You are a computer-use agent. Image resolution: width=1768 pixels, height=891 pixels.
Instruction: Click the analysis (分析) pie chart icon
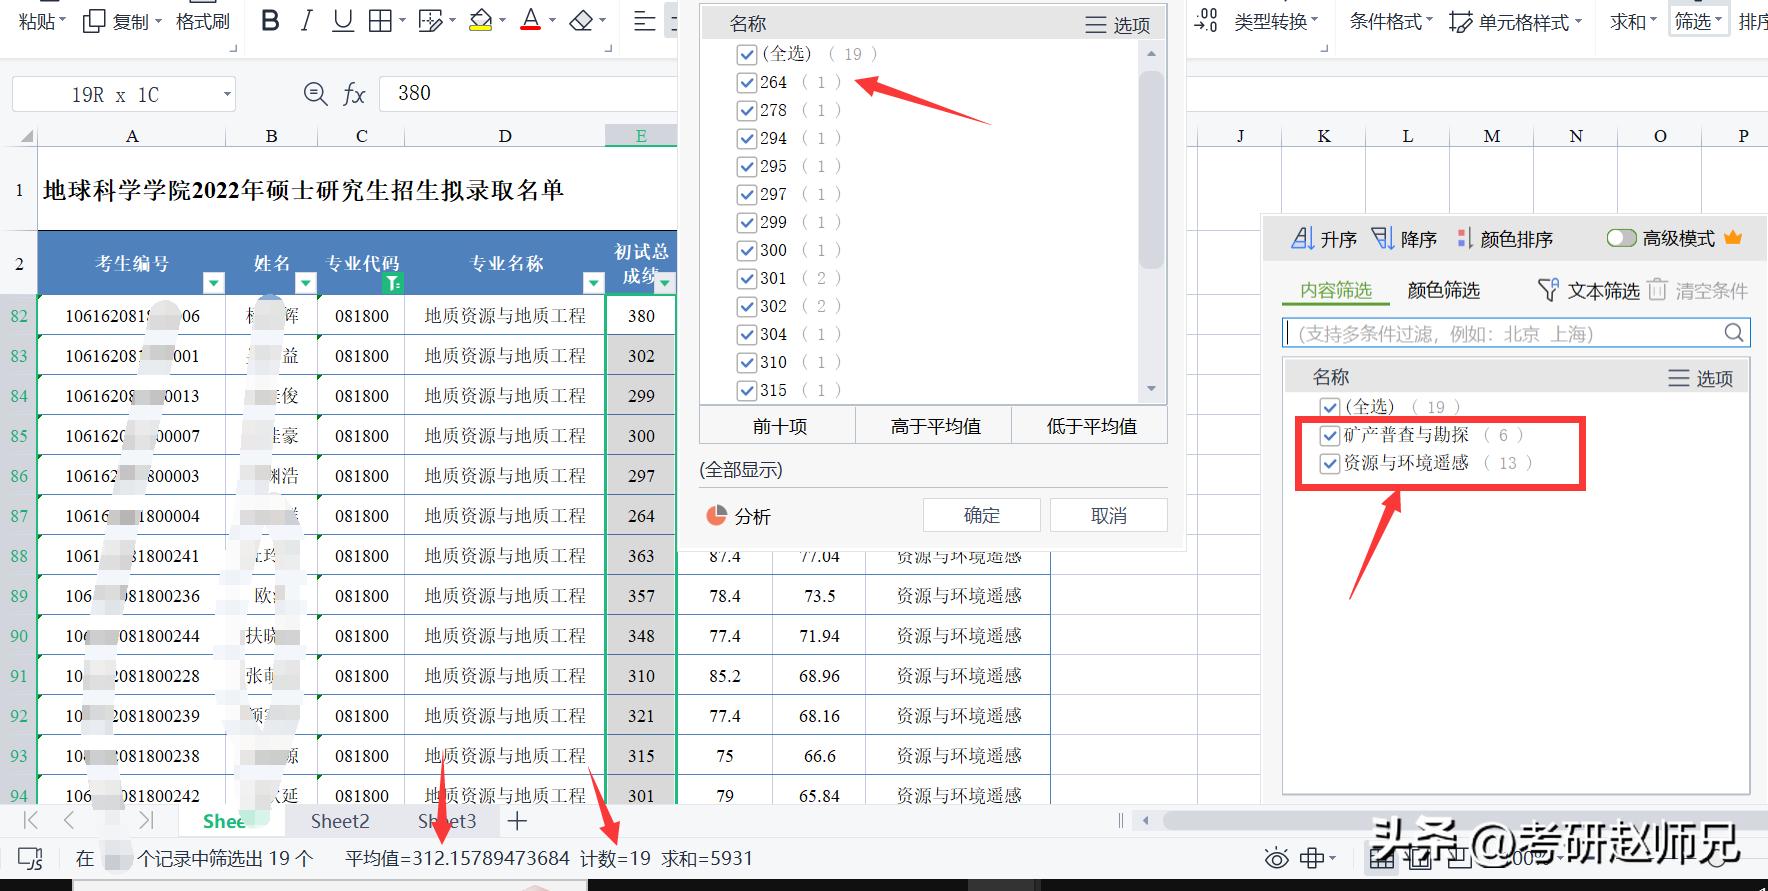click(716, 516)
